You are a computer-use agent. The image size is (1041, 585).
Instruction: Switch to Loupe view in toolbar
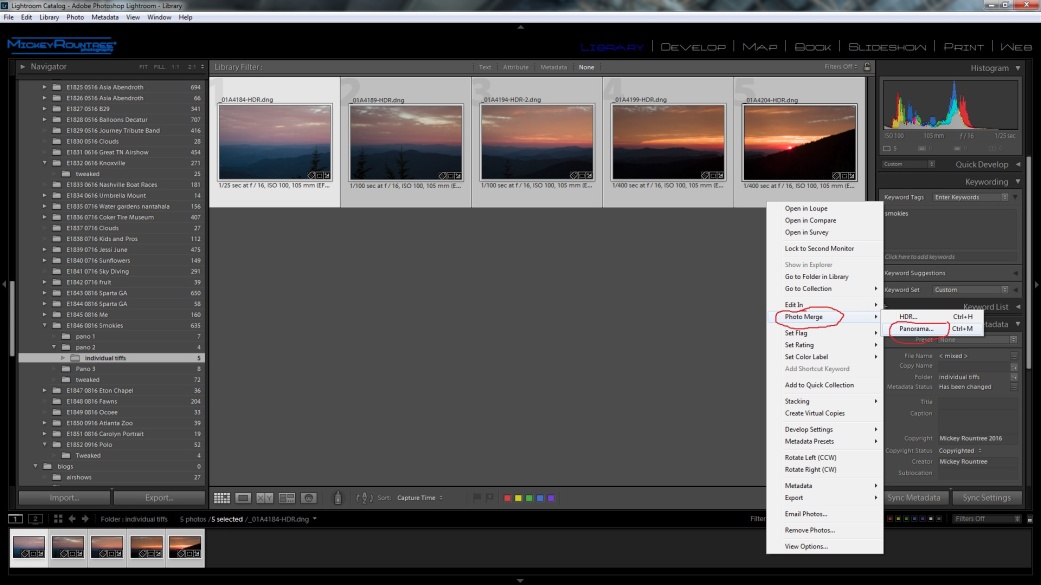click(243, 498)
